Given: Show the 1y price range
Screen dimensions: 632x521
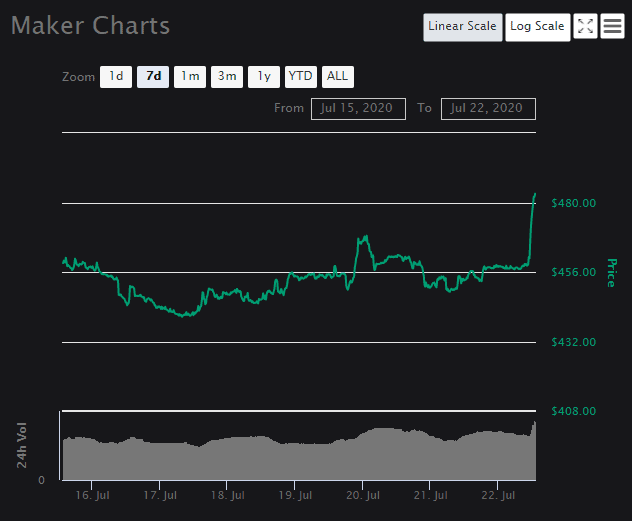Looking at the screenshot, I should [x=264, y=76].
